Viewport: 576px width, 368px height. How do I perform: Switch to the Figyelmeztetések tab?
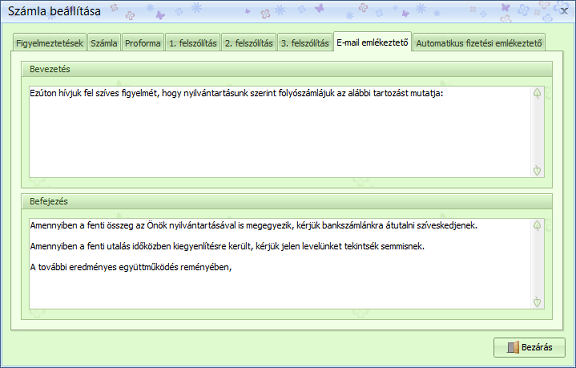50,43
